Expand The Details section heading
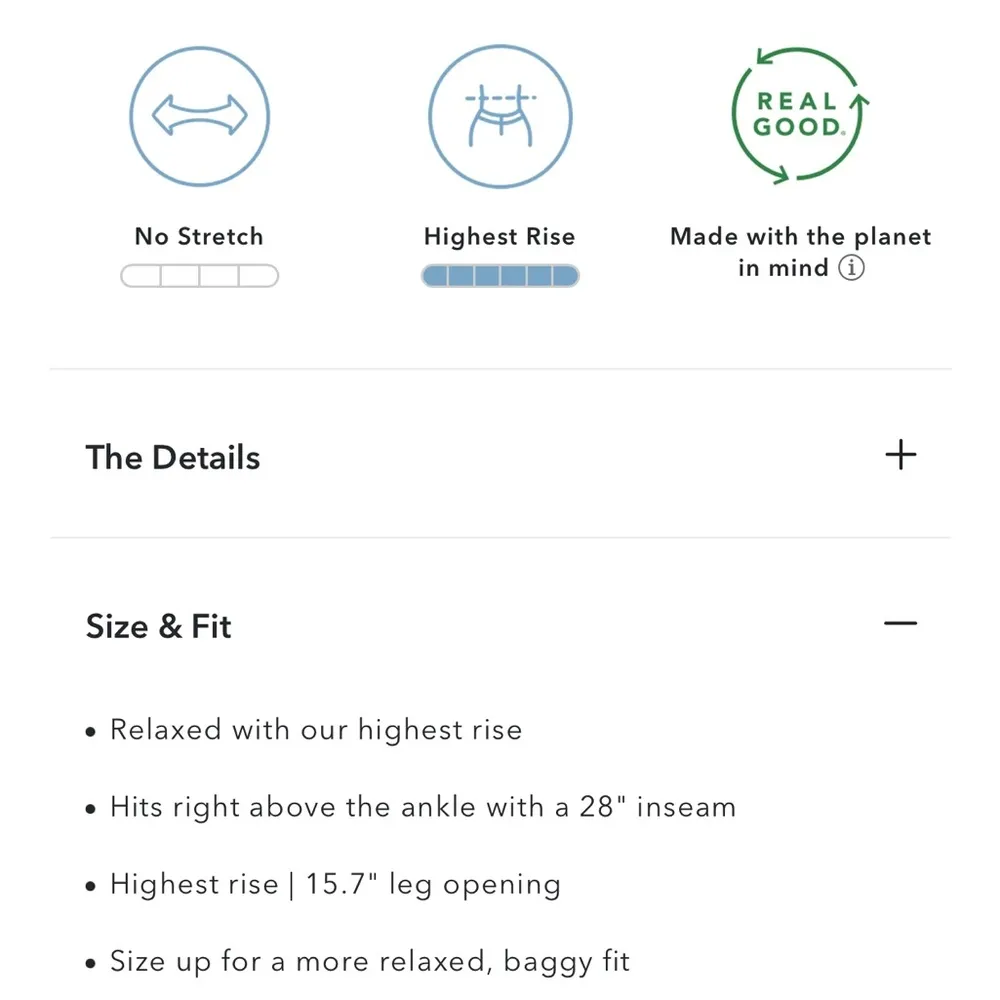Screen dimensions: 1000x1000 coord(173,457)
